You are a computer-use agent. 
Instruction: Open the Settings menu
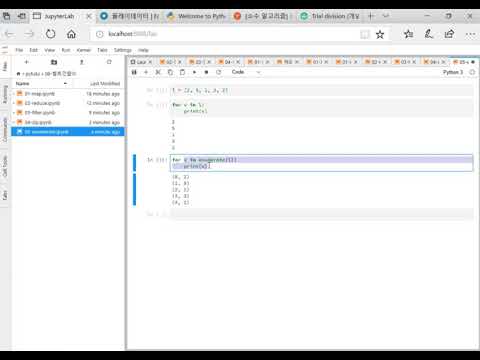point(123,50)
